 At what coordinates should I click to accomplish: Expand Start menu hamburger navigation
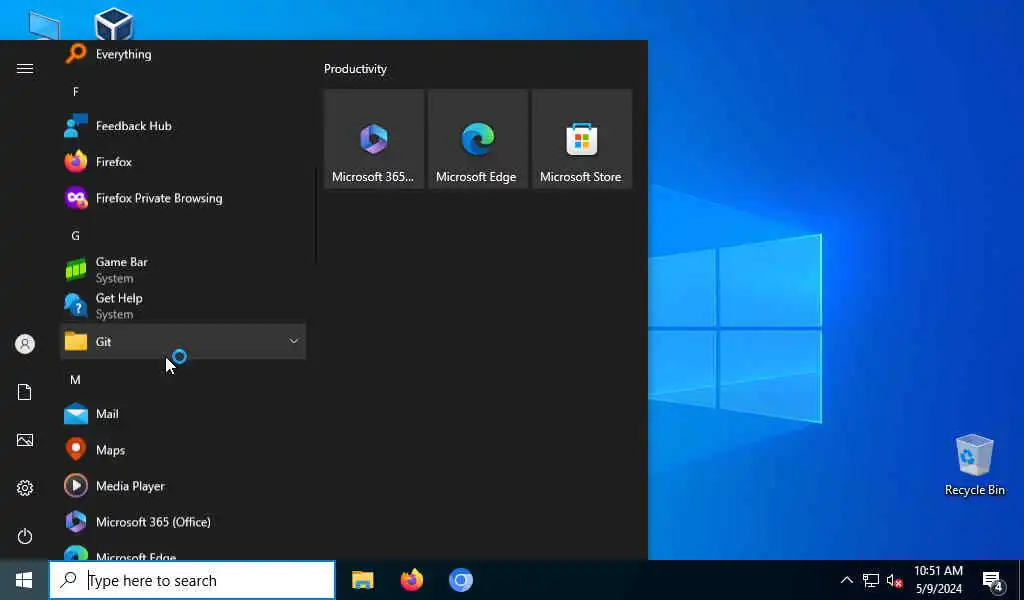tap(25, 69)
